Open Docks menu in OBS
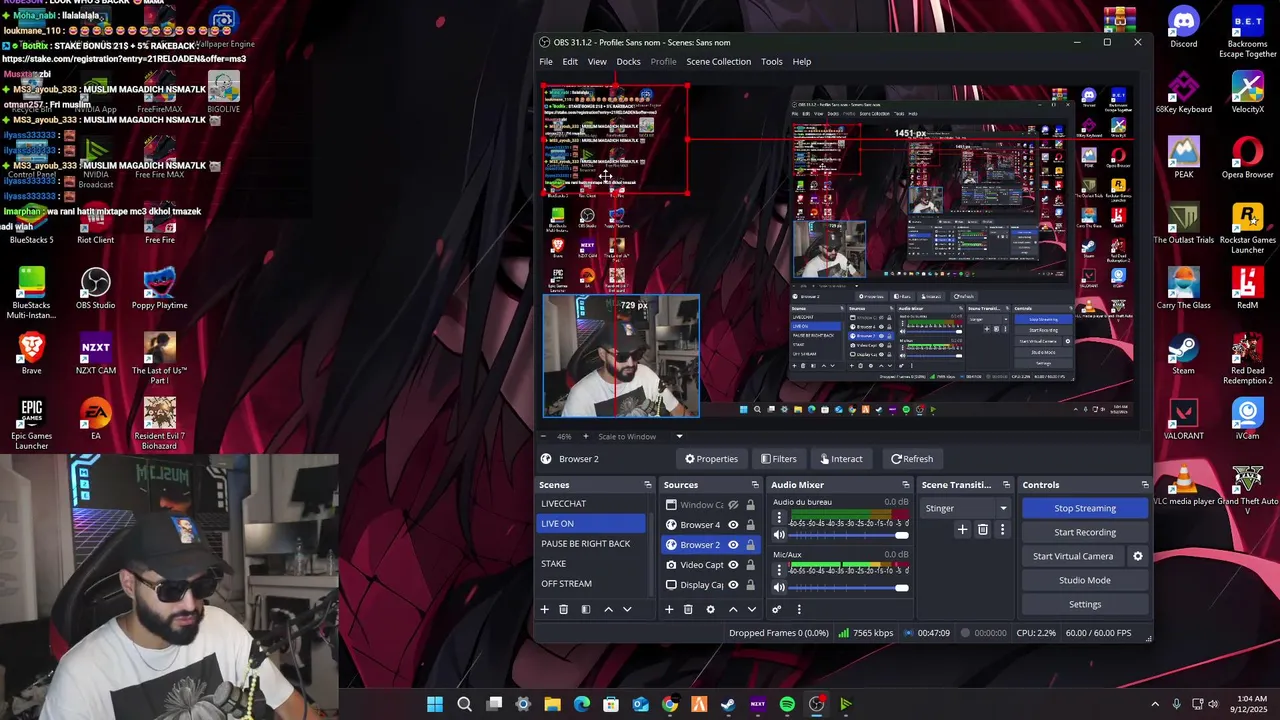1280x720 pixels. (x=628, y=61)
